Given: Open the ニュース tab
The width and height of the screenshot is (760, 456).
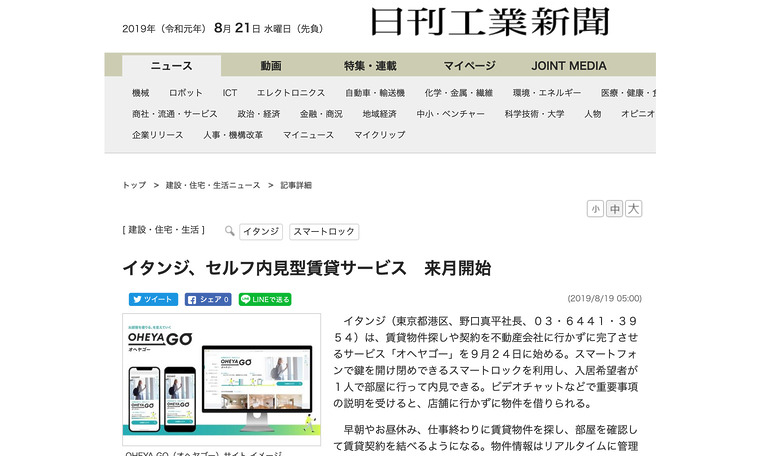Looking at the screenshot, I should tap(171, 66).
